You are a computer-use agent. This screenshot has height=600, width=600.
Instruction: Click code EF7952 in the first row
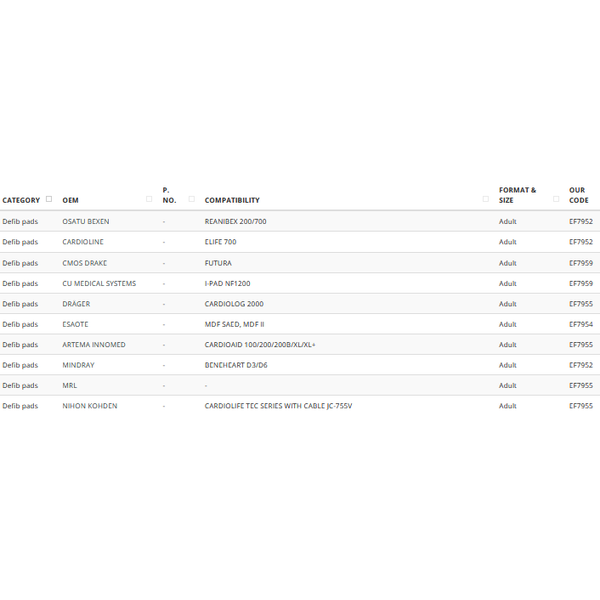pos(580,222)
